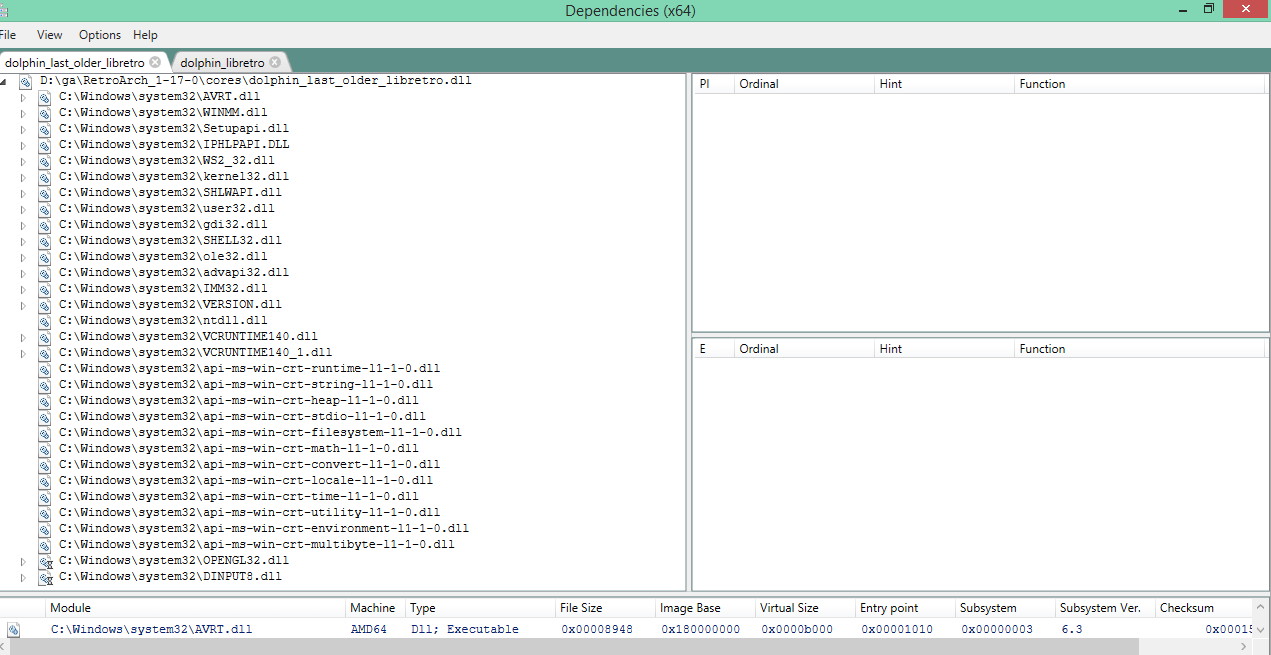Expand the user32.dll tree node

tap(24, 209)
